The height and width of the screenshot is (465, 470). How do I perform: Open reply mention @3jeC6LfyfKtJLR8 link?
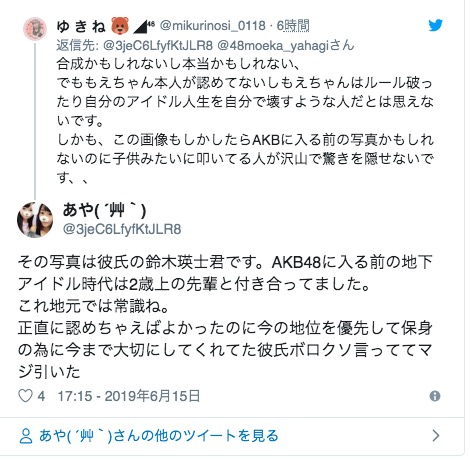point(158,45)
